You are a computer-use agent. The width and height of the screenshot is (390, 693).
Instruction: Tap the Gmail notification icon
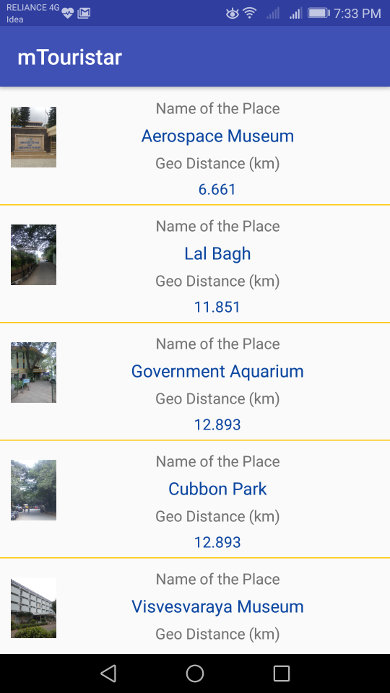point(84,13)
